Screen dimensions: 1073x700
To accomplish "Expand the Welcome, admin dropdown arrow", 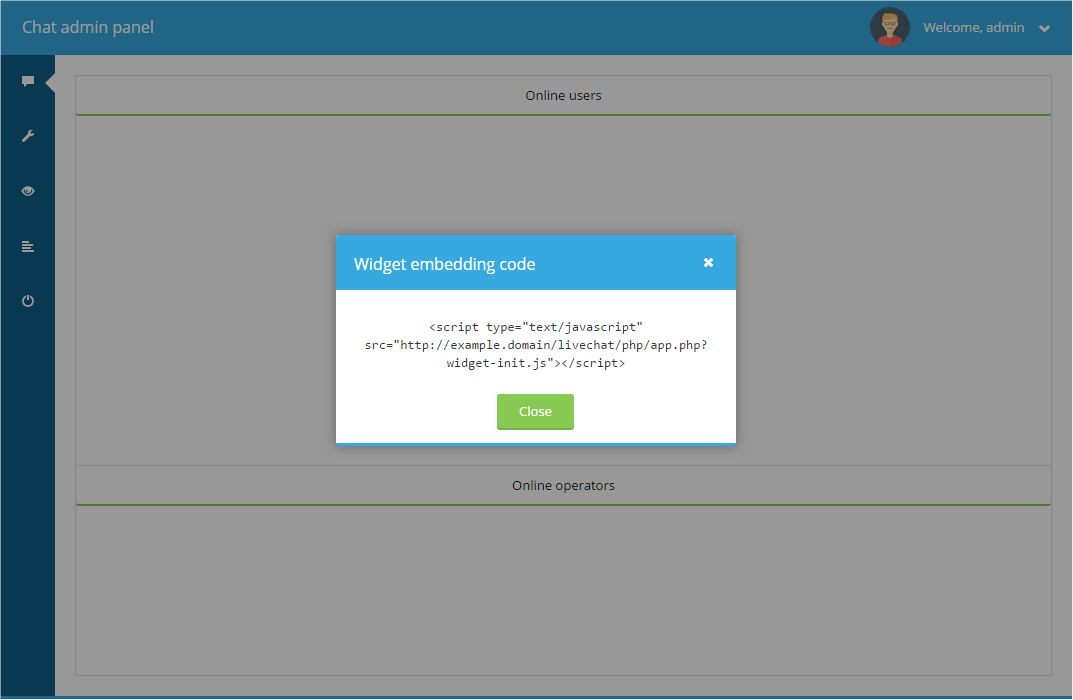I will pyautogui.click(x=1044, y=29).
